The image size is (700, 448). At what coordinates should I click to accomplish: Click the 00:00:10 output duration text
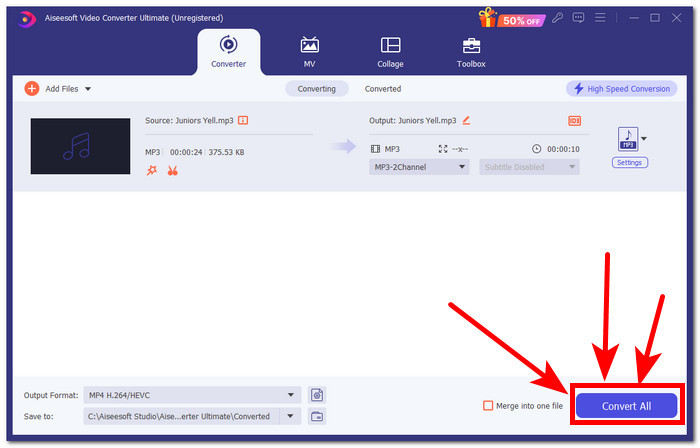click(563, 149)
